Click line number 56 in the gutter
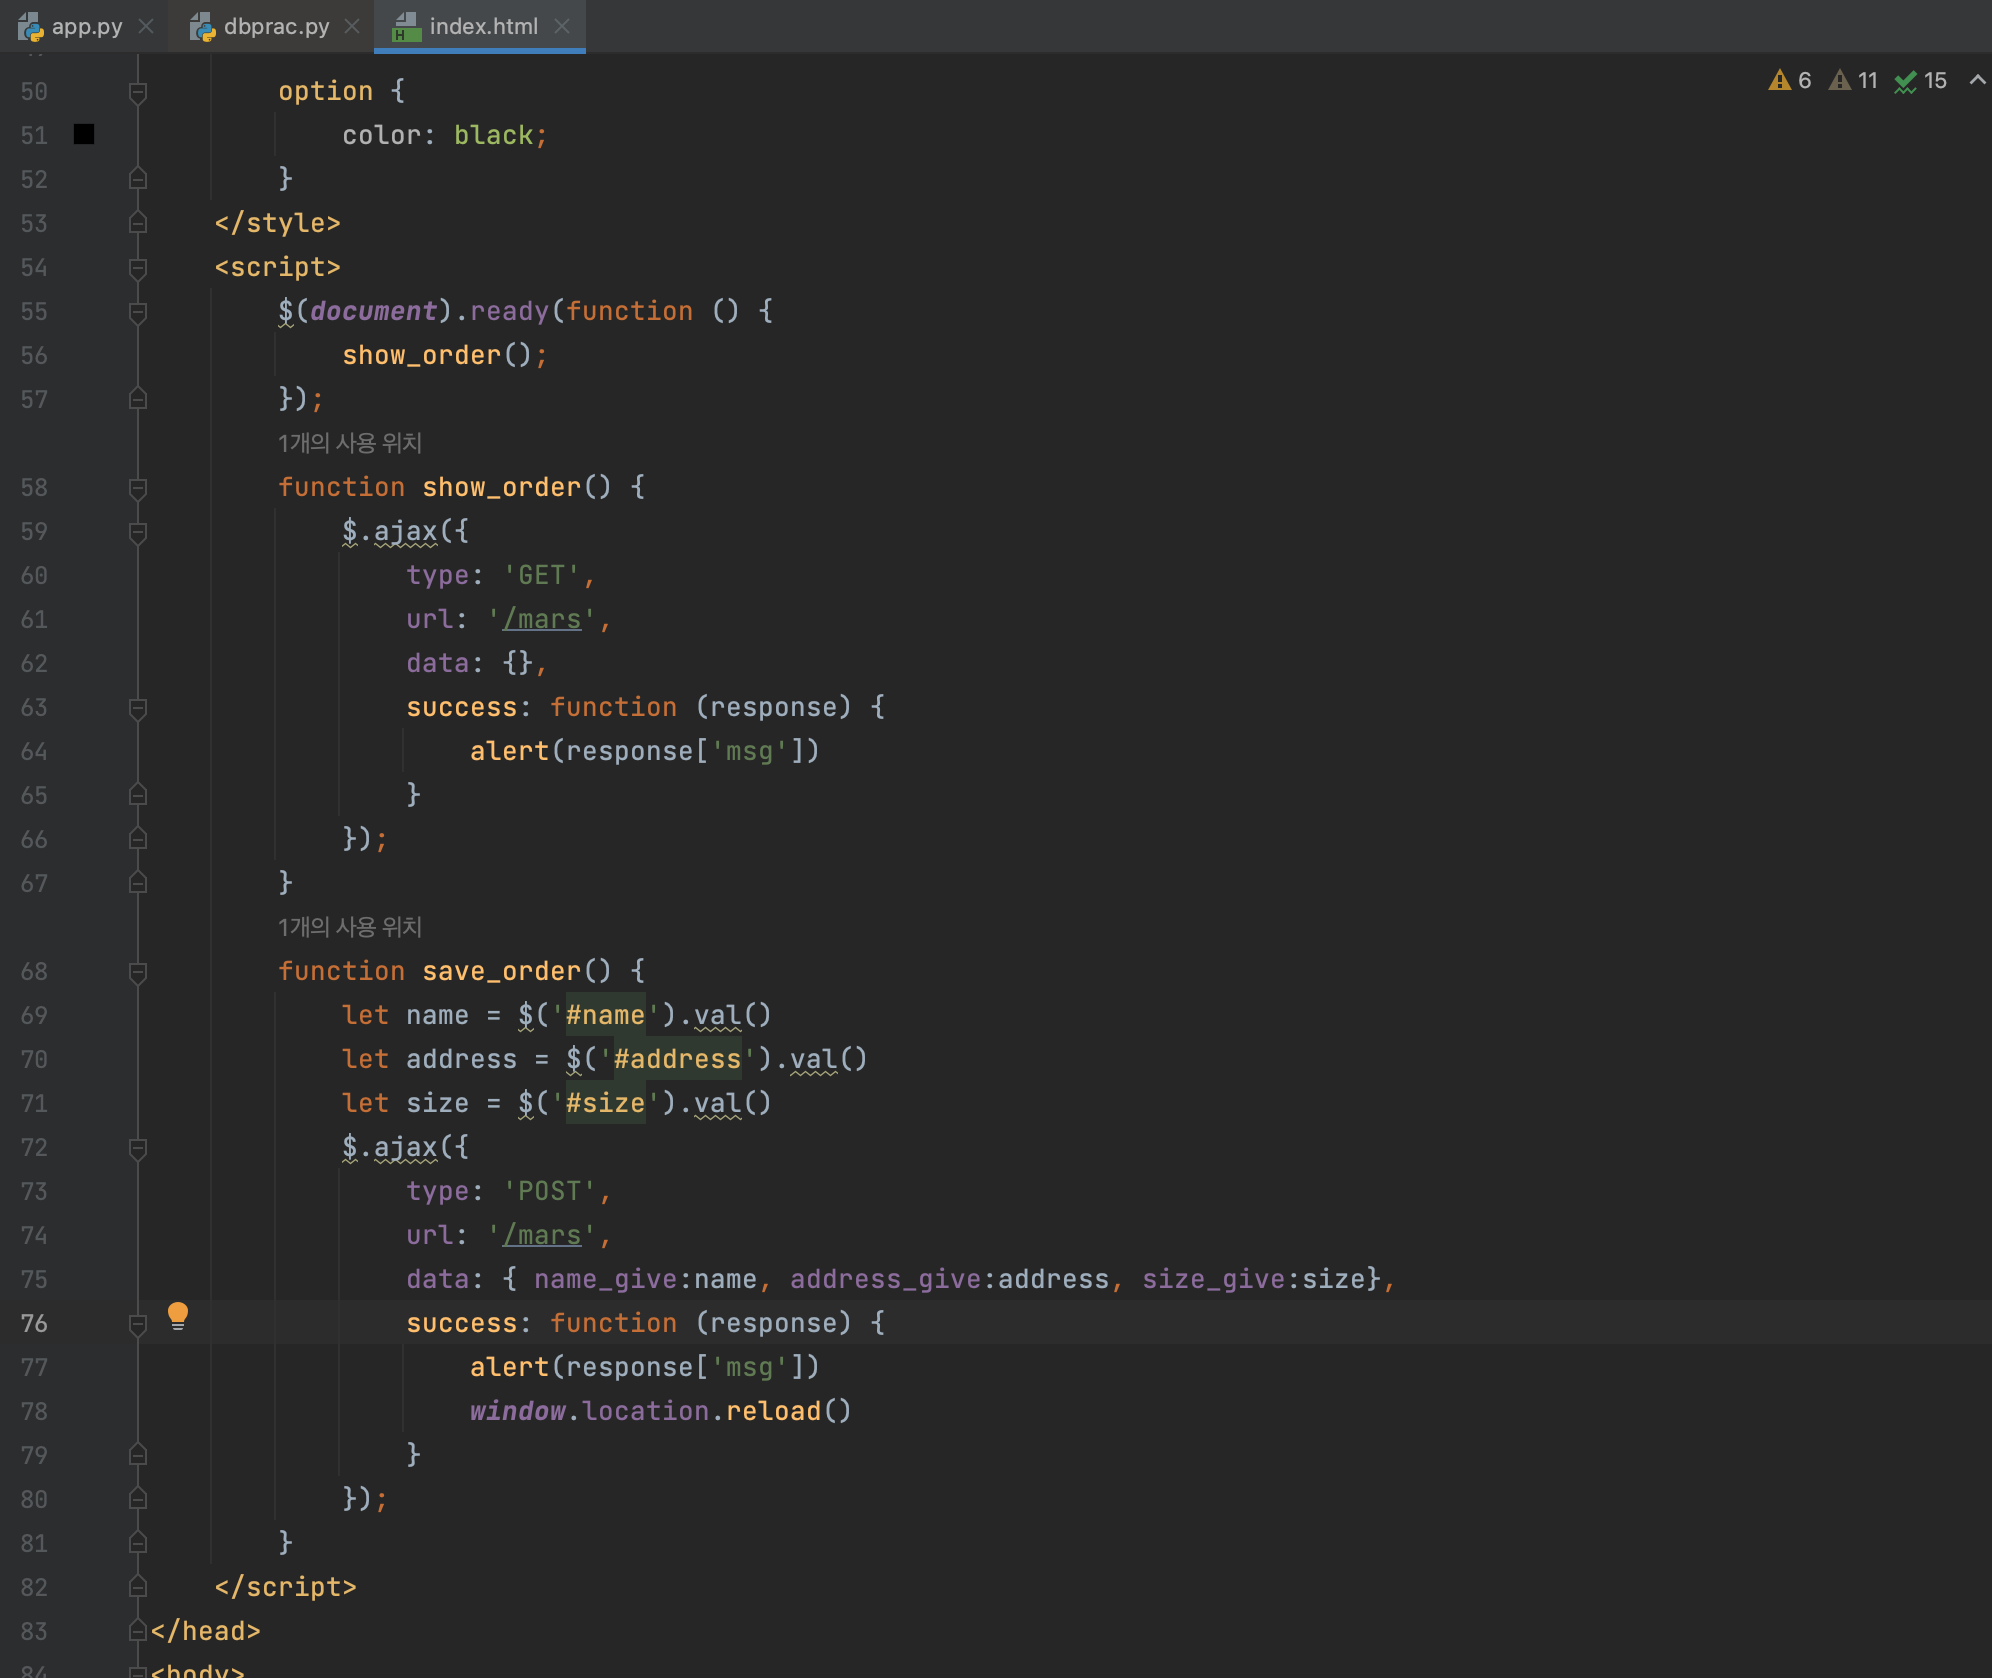The height and width of the screenshot is (1678, 1992). 34,355
